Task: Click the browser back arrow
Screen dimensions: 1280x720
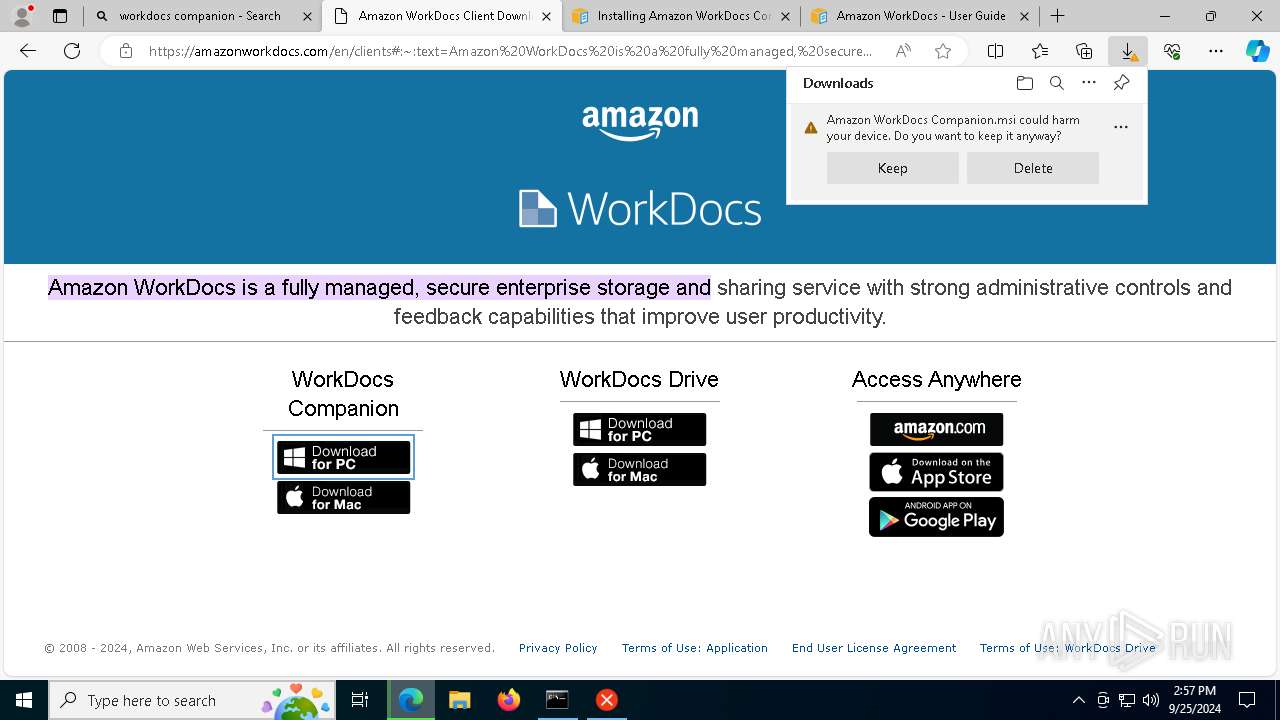Action: click(x=28, y=51)
